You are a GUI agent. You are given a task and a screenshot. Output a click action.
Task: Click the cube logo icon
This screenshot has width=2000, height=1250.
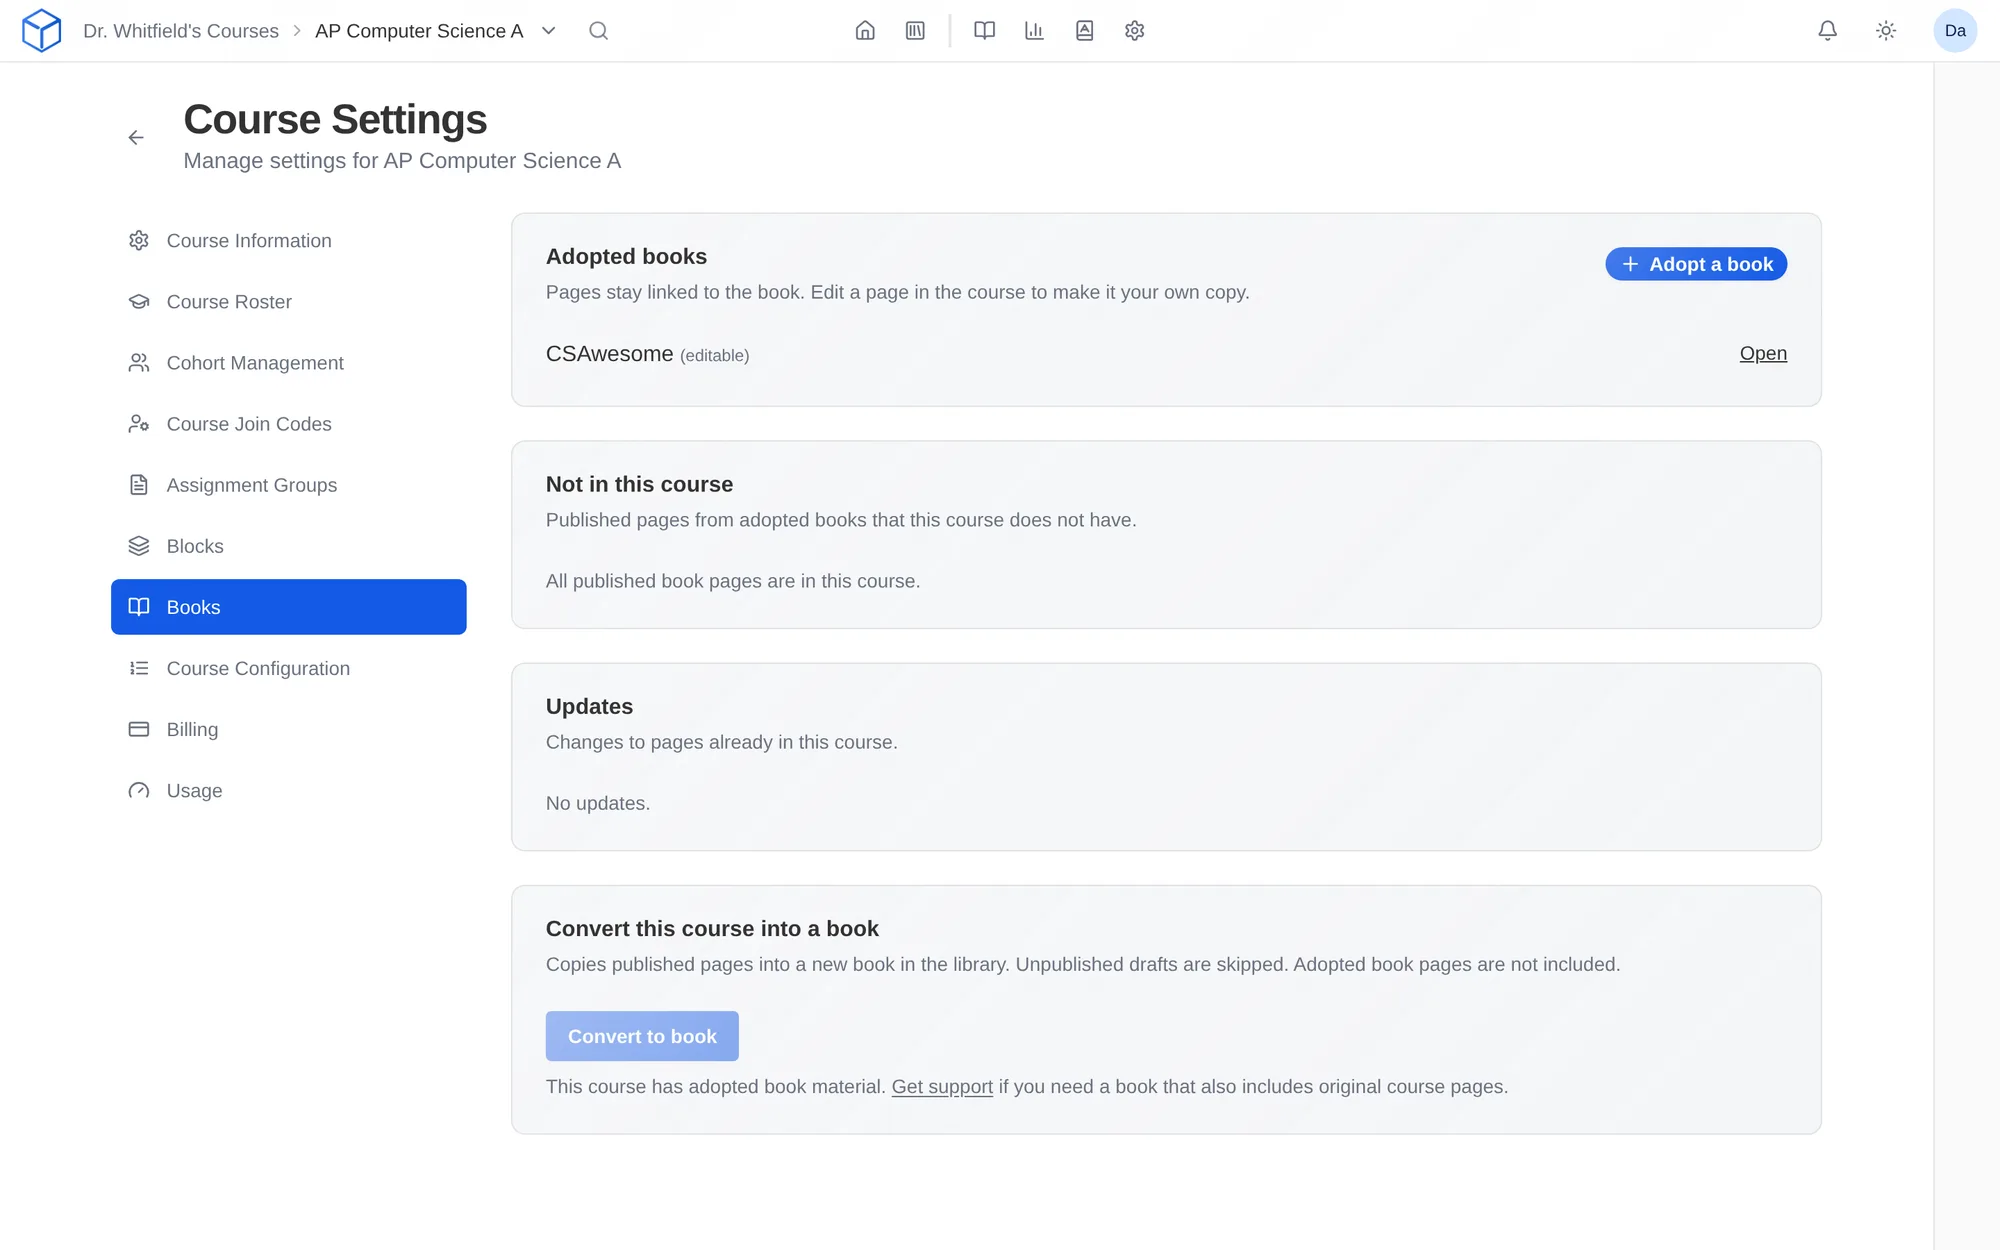pyautogui.click(x=42, y=30)
